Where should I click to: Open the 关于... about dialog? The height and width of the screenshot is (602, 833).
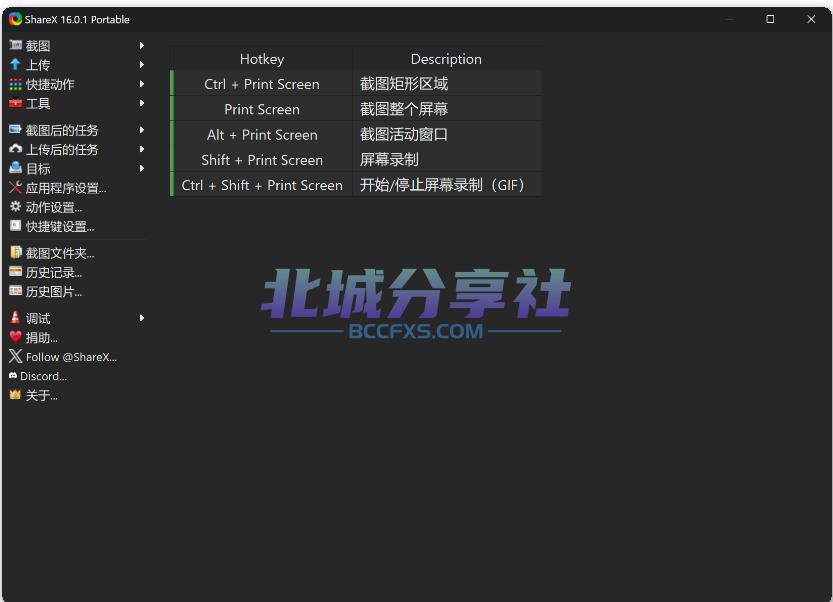tap(78, 395)
